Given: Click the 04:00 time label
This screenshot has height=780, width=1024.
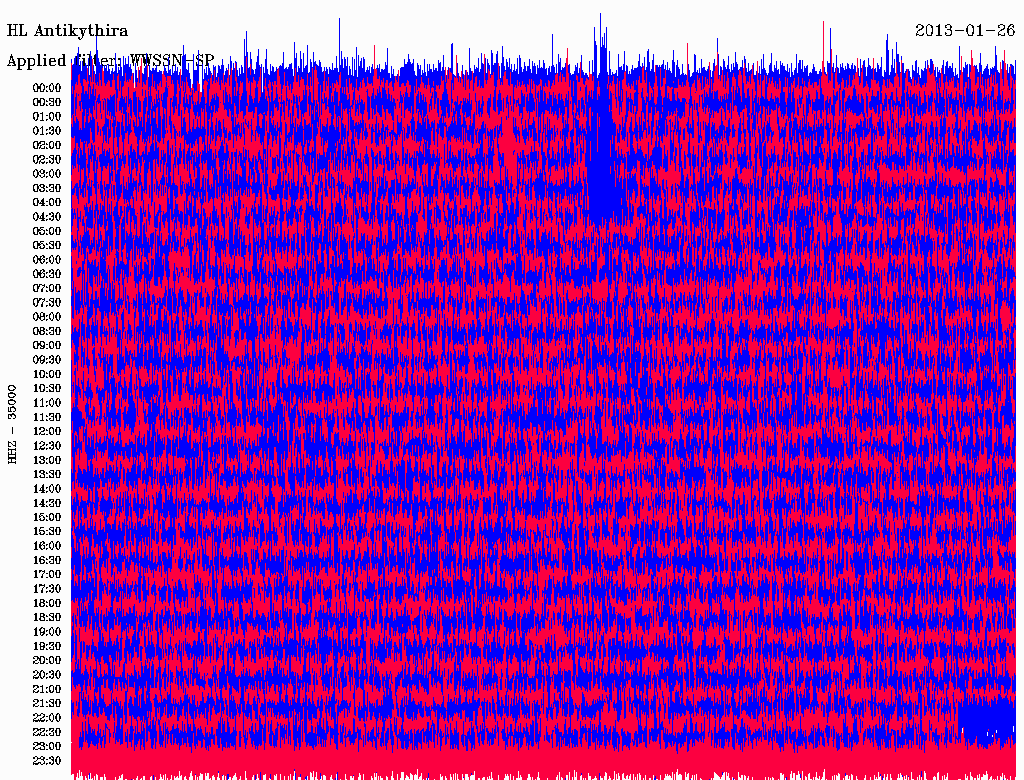Looking at the screenshot, I should 47,203.
